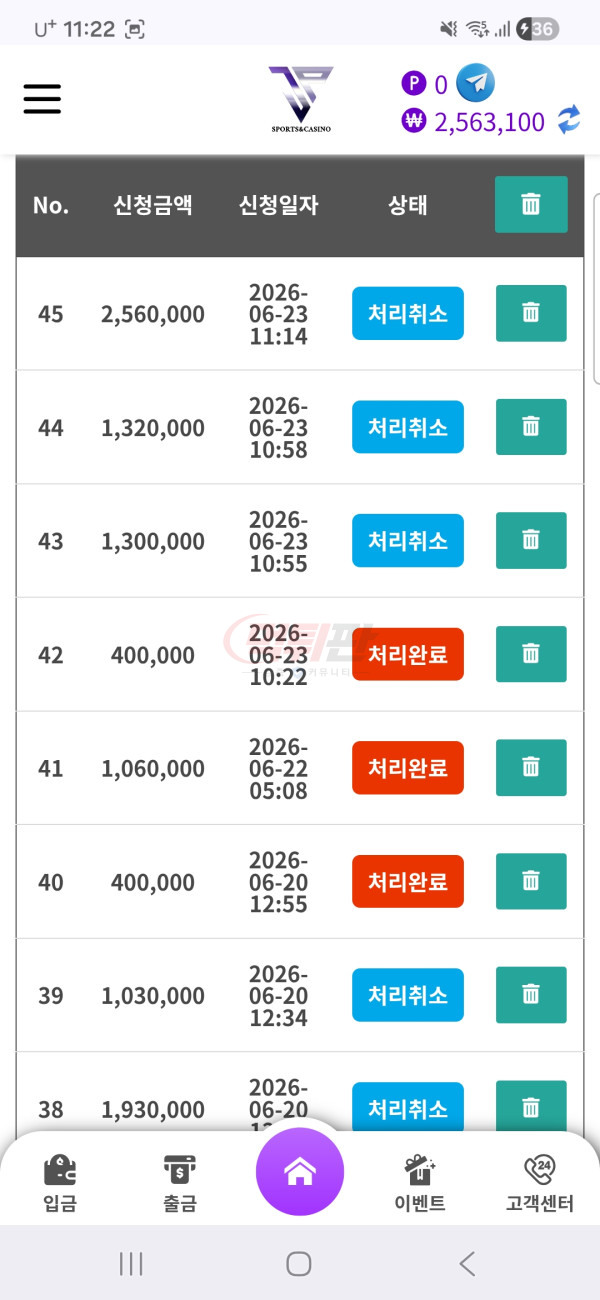Tap the Sports & Casino logo

point(301,99)
